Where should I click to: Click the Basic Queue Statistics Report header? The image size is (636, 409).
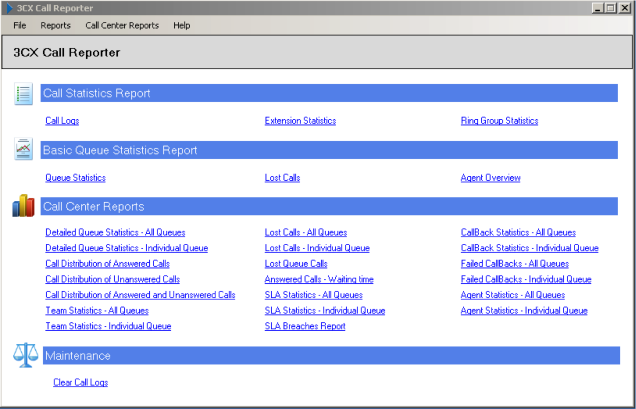[329, 150]
